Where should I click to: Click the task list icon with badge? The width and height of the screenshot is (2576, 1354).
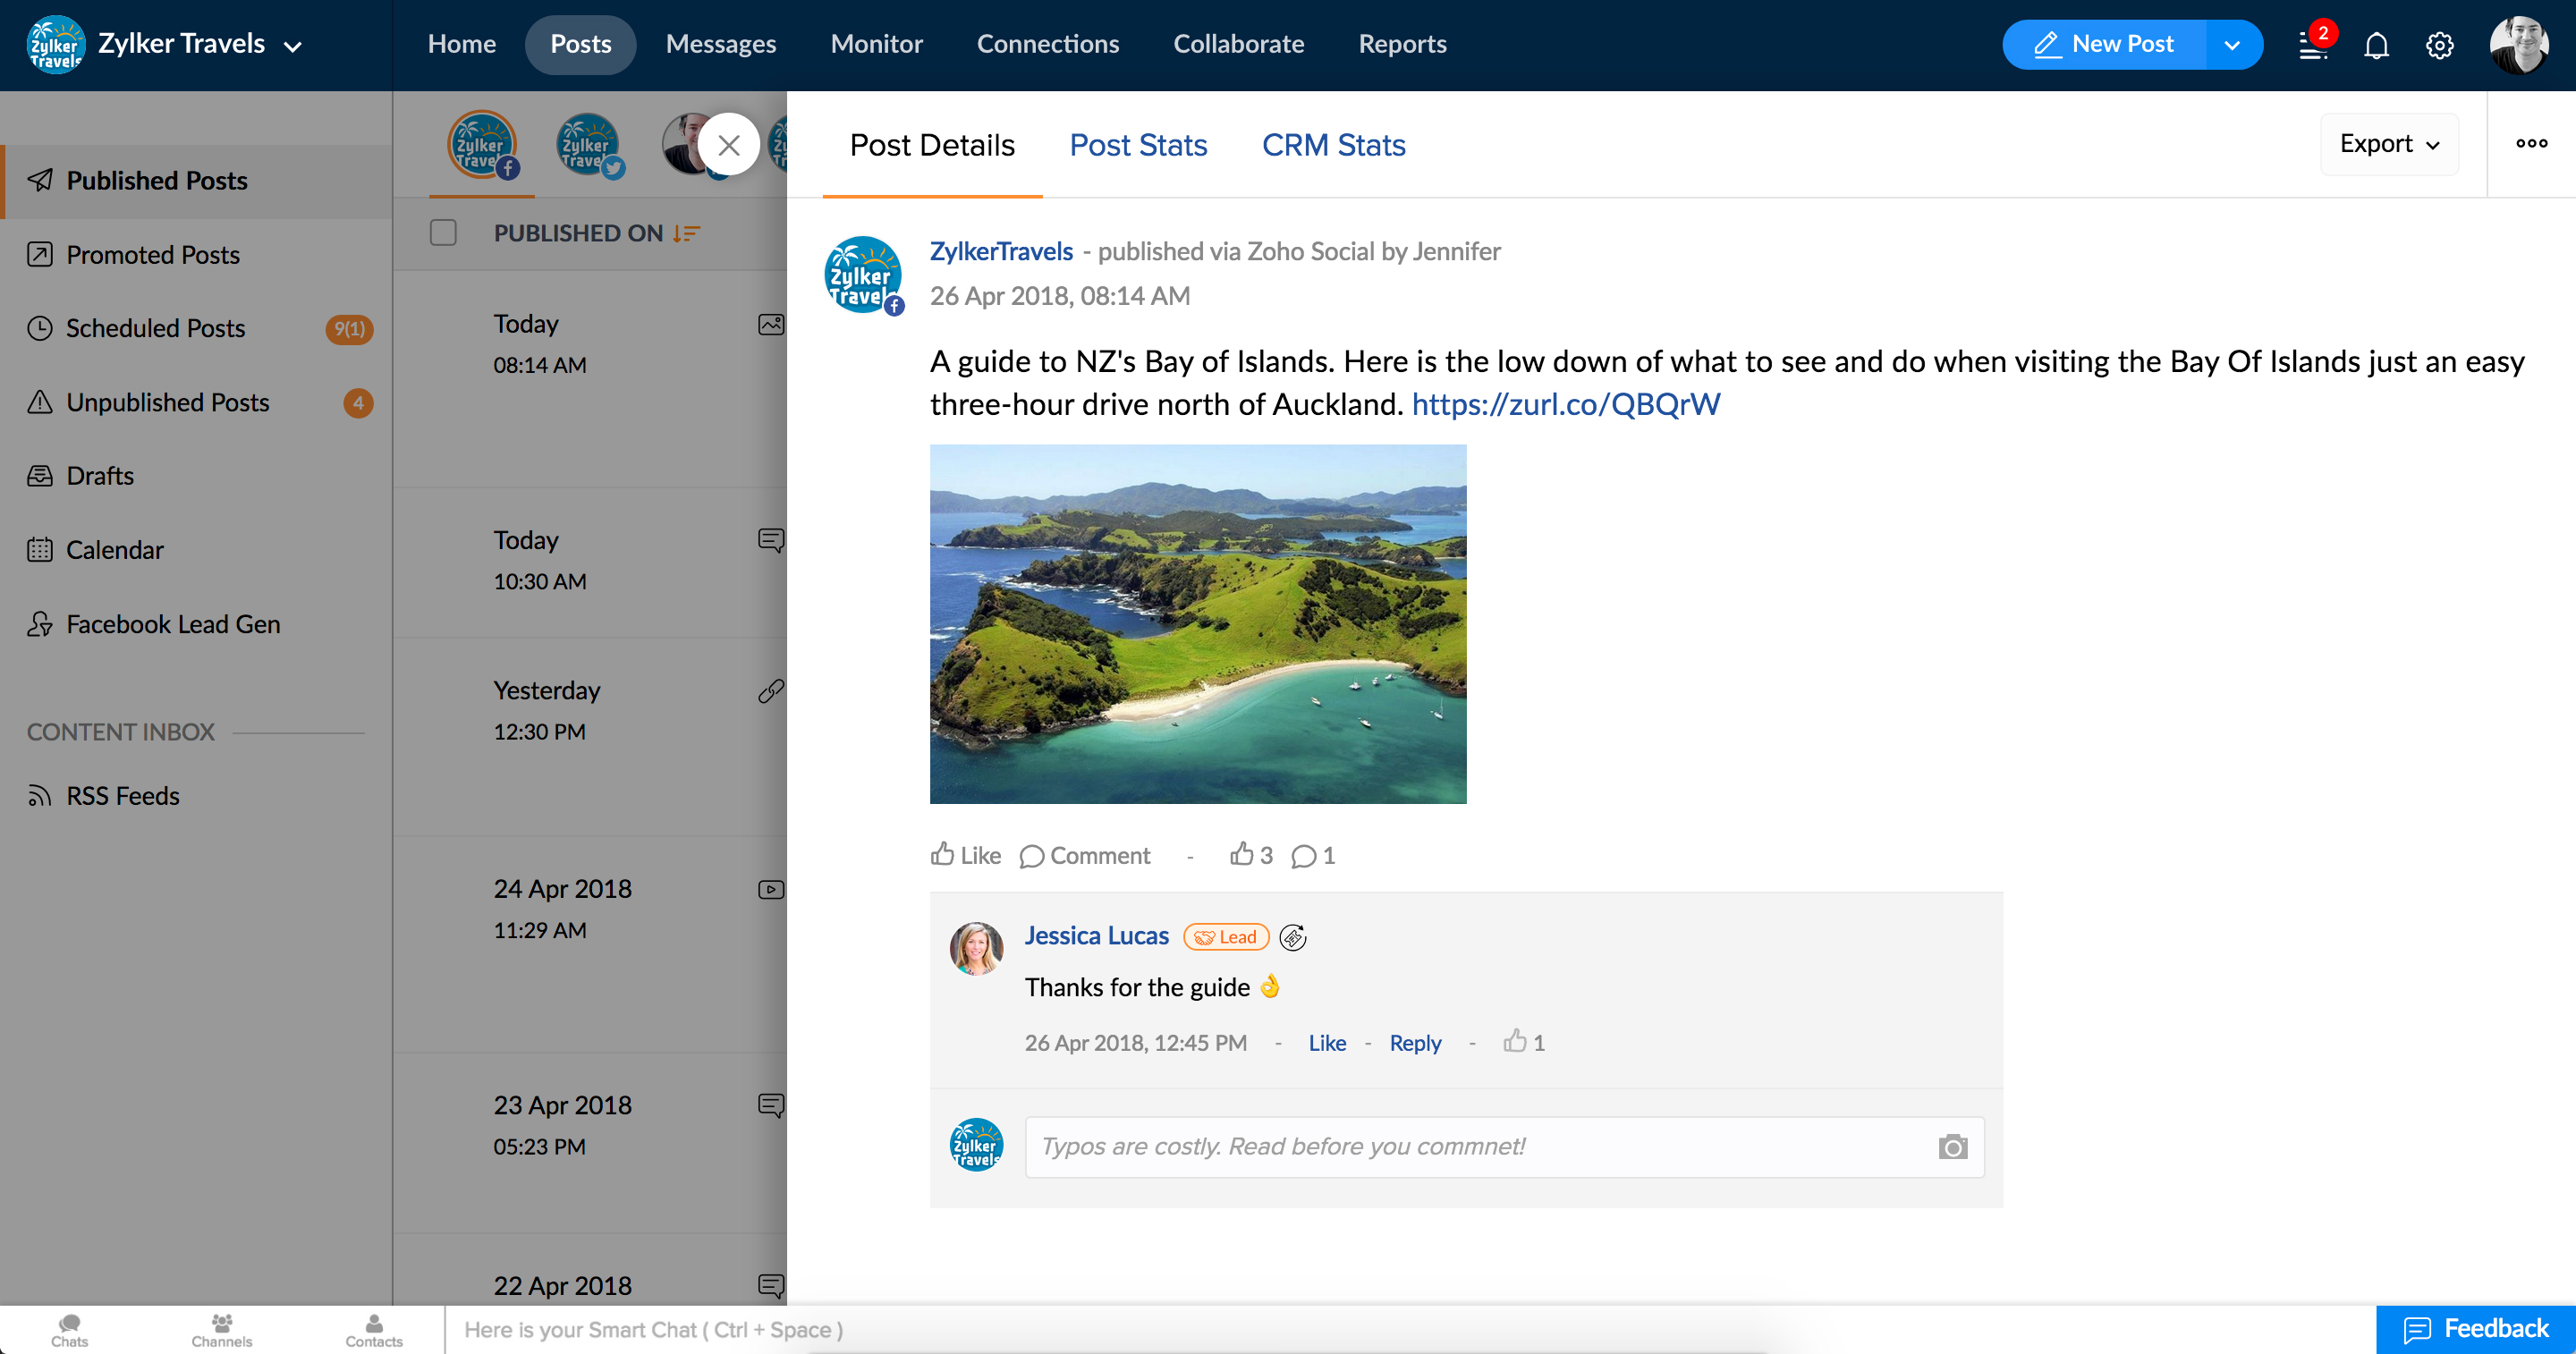(2312, 46)
